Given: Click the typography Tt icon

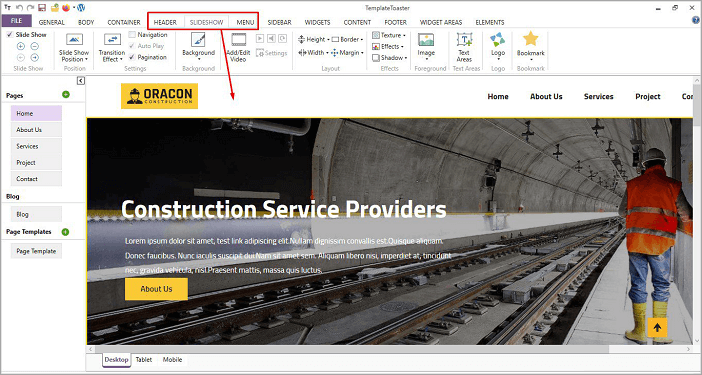Looking at the screenshot, I should (x=7, y=8).
